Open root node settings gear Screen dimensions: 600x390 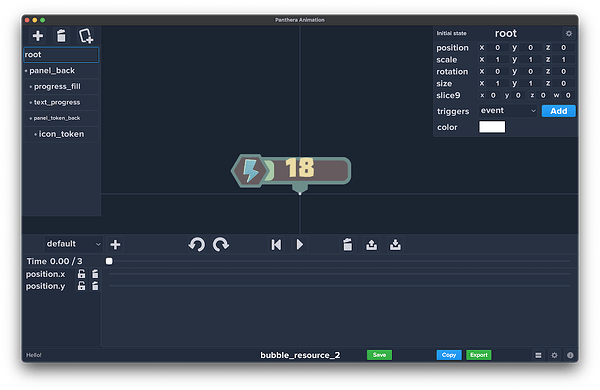click(x=569, y=34)
